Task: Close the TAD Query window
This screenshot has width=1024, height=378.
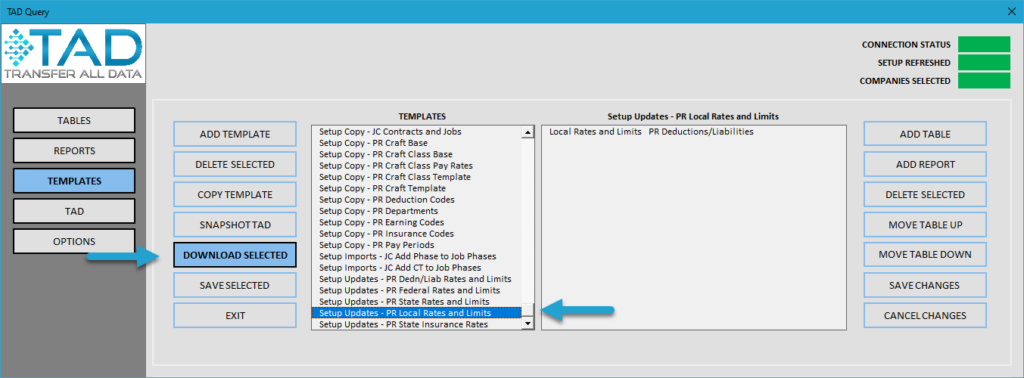Action: click(x=1012, y=12)
